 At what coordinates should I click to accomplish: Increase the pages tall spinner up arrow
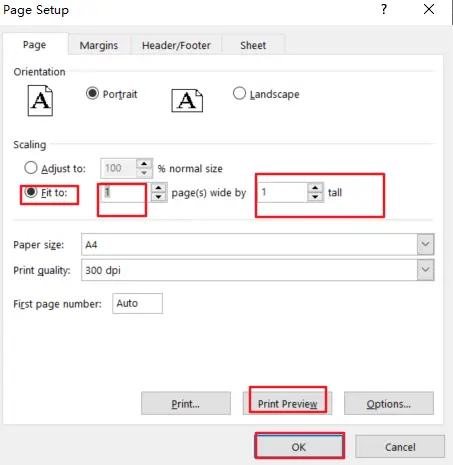click(x=315, y=188)
